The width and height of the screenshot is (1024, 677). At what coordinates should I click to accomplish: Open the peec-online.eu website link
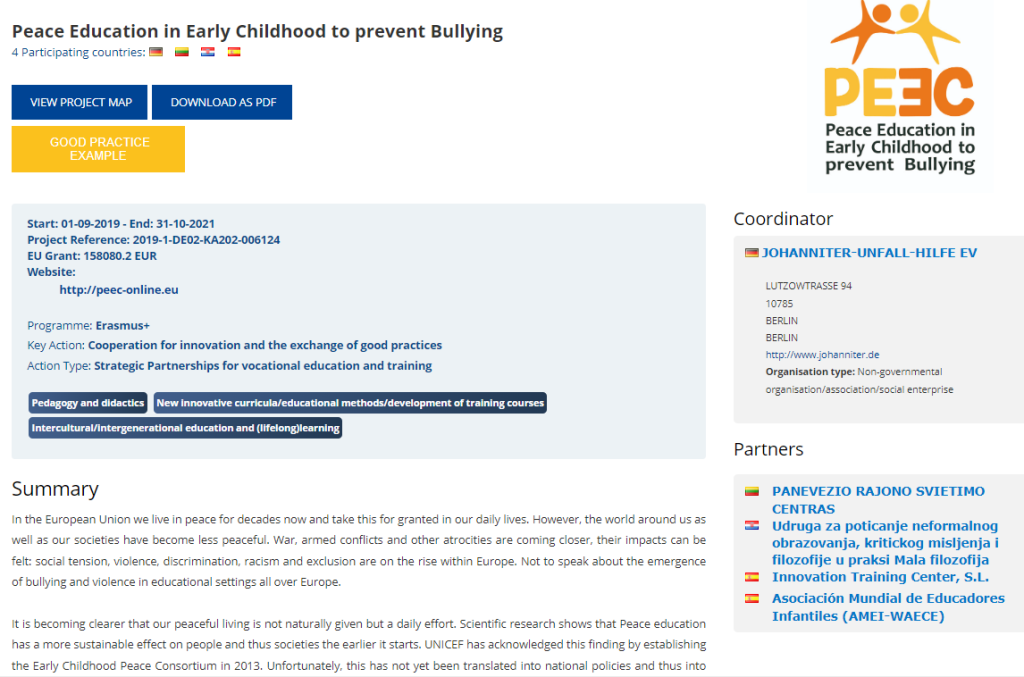[x=119, y=290]
